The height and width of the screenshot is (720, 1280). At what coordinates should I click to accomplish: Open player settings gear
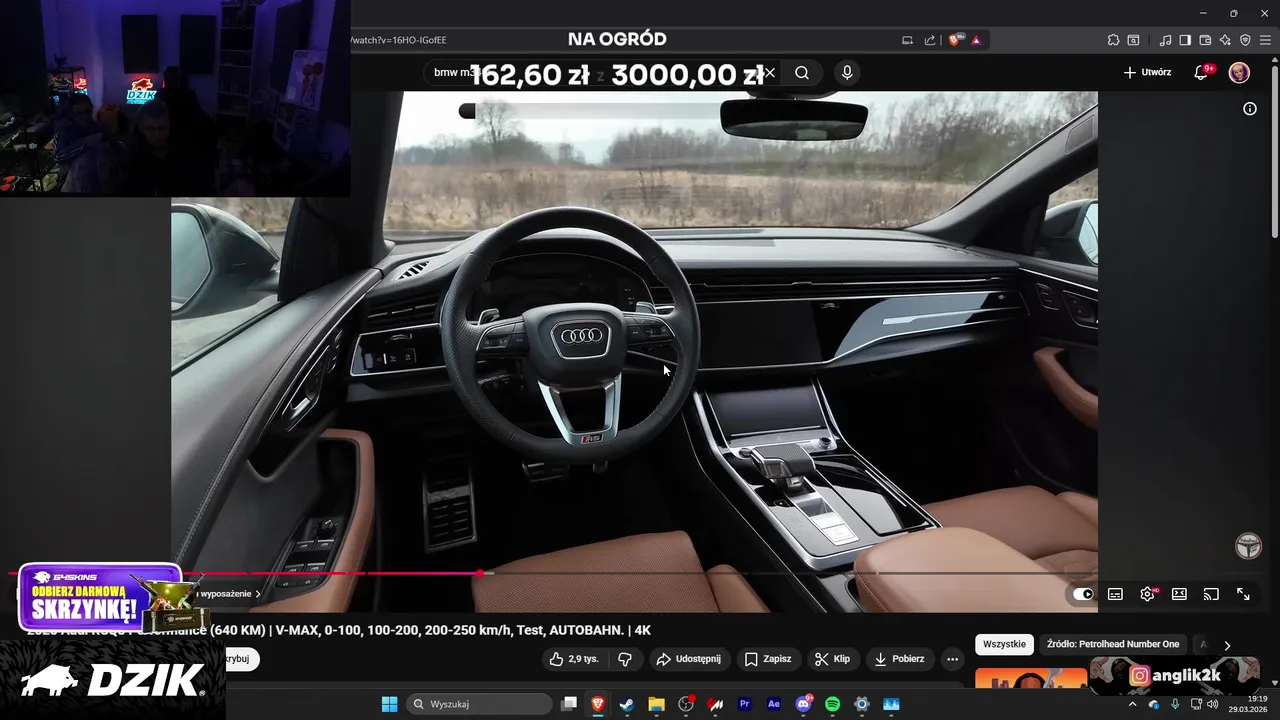(x=1147, y=594)
